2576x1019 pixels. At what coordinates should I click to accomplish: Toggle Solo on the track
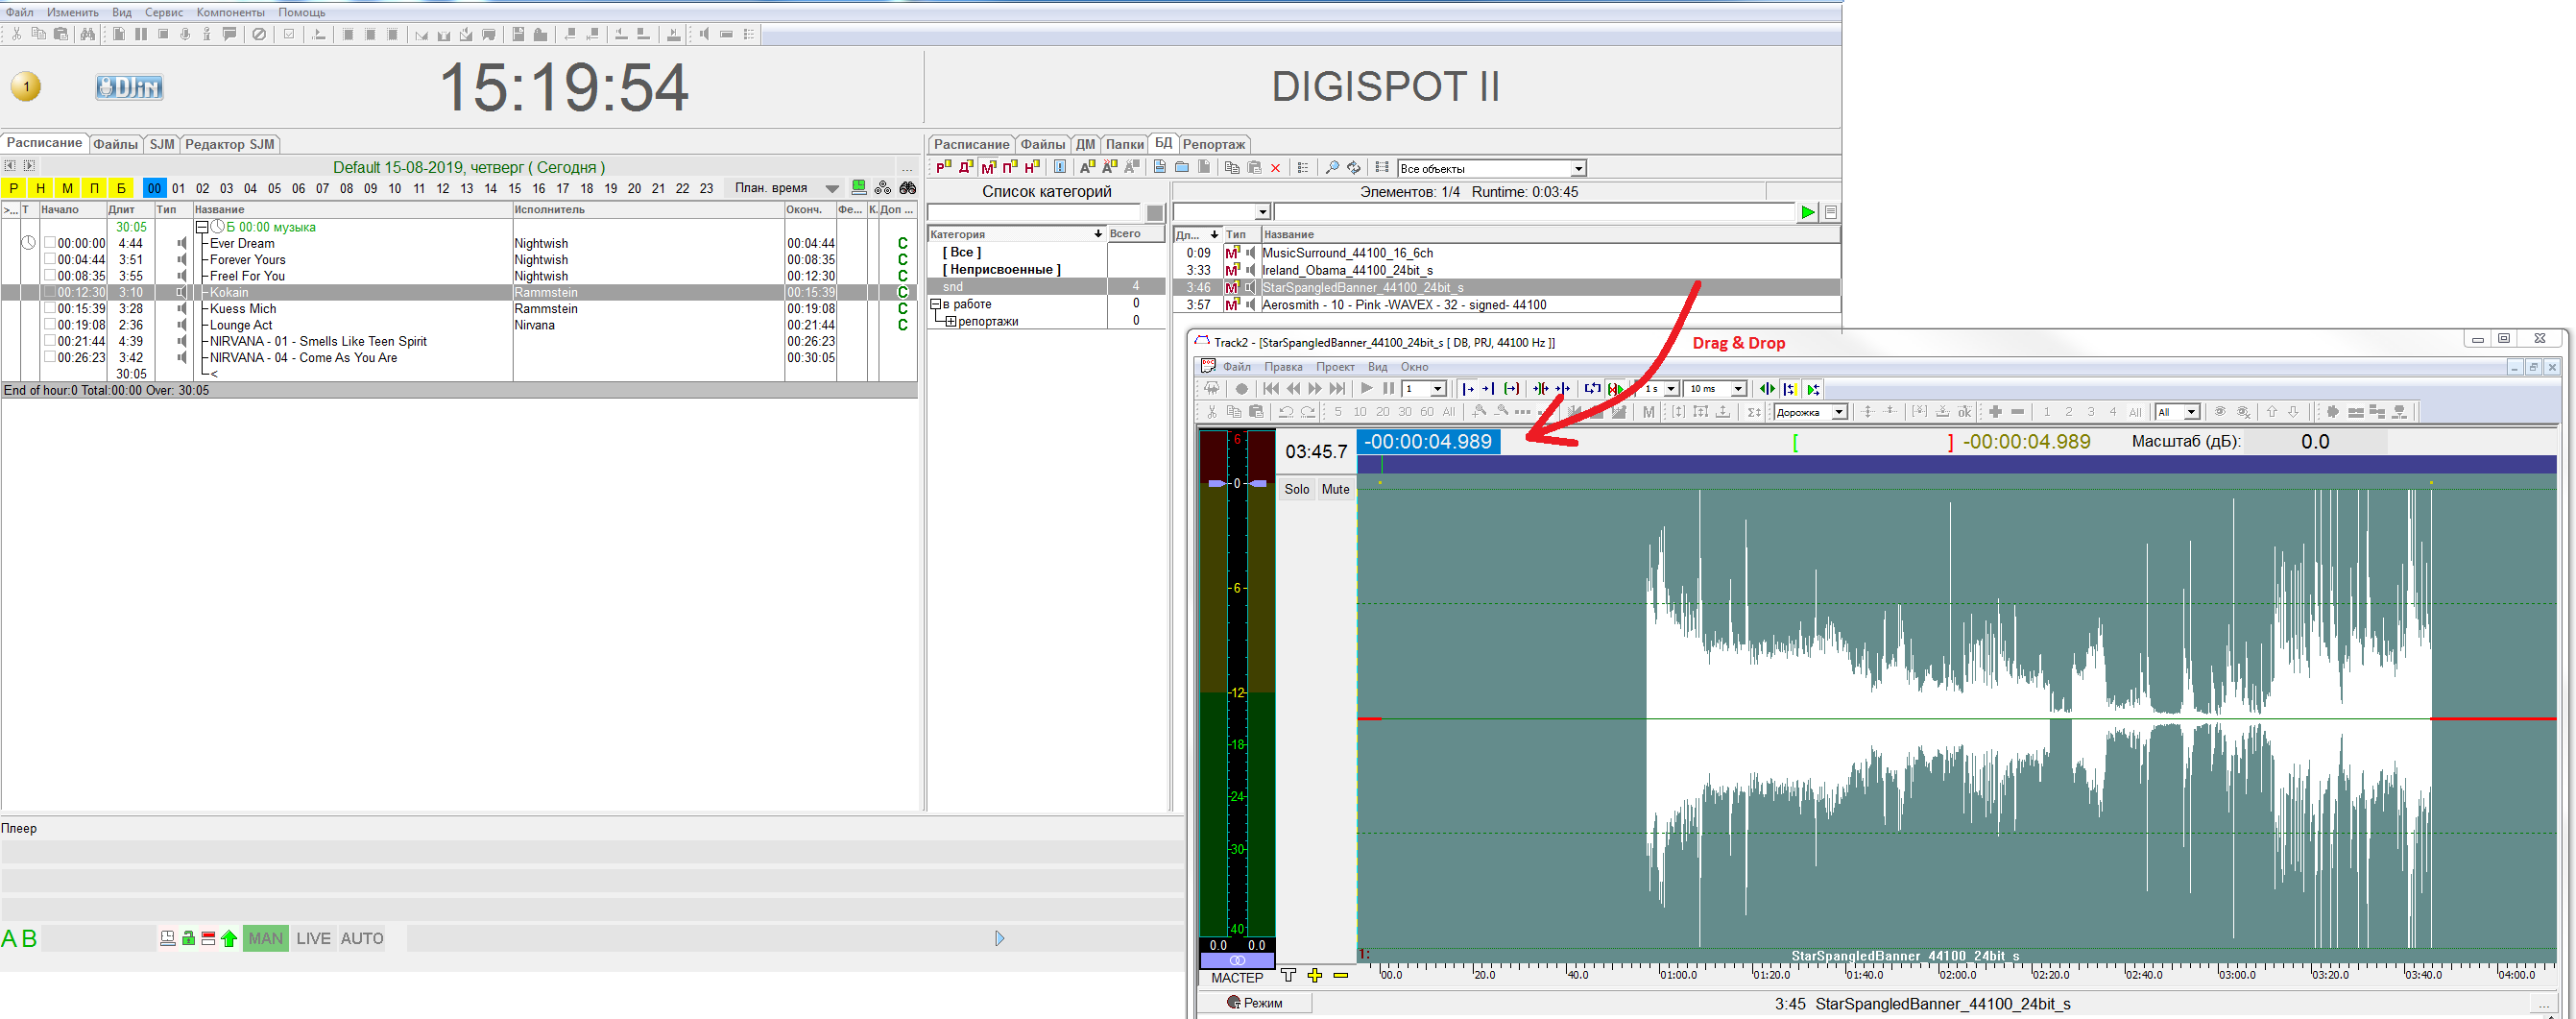pos(1297,489)
